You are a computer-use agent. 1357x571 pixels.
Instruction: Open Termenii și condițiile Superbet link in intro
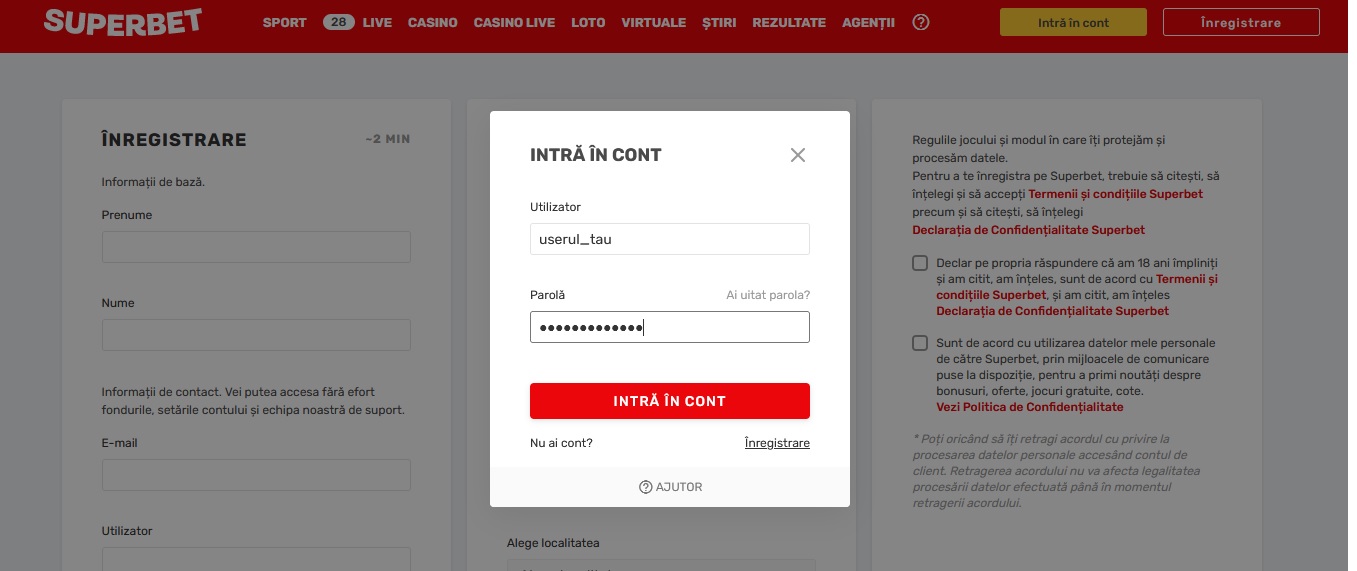coord(1116,194)
